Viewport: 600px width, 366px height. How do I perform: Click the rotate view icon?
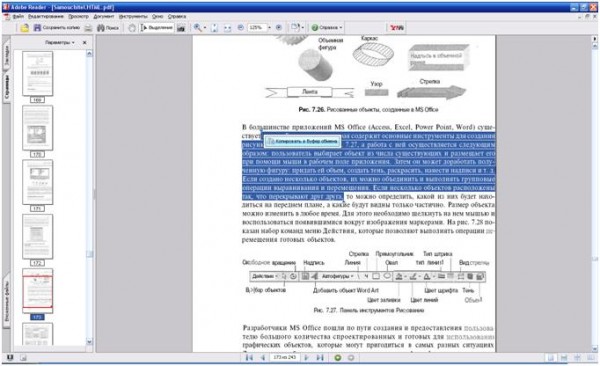coord(295,28)
